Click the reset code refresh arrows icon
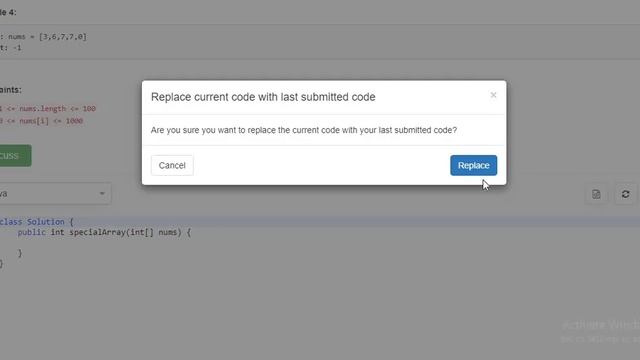The image size is (640, 360). [625, 194]
